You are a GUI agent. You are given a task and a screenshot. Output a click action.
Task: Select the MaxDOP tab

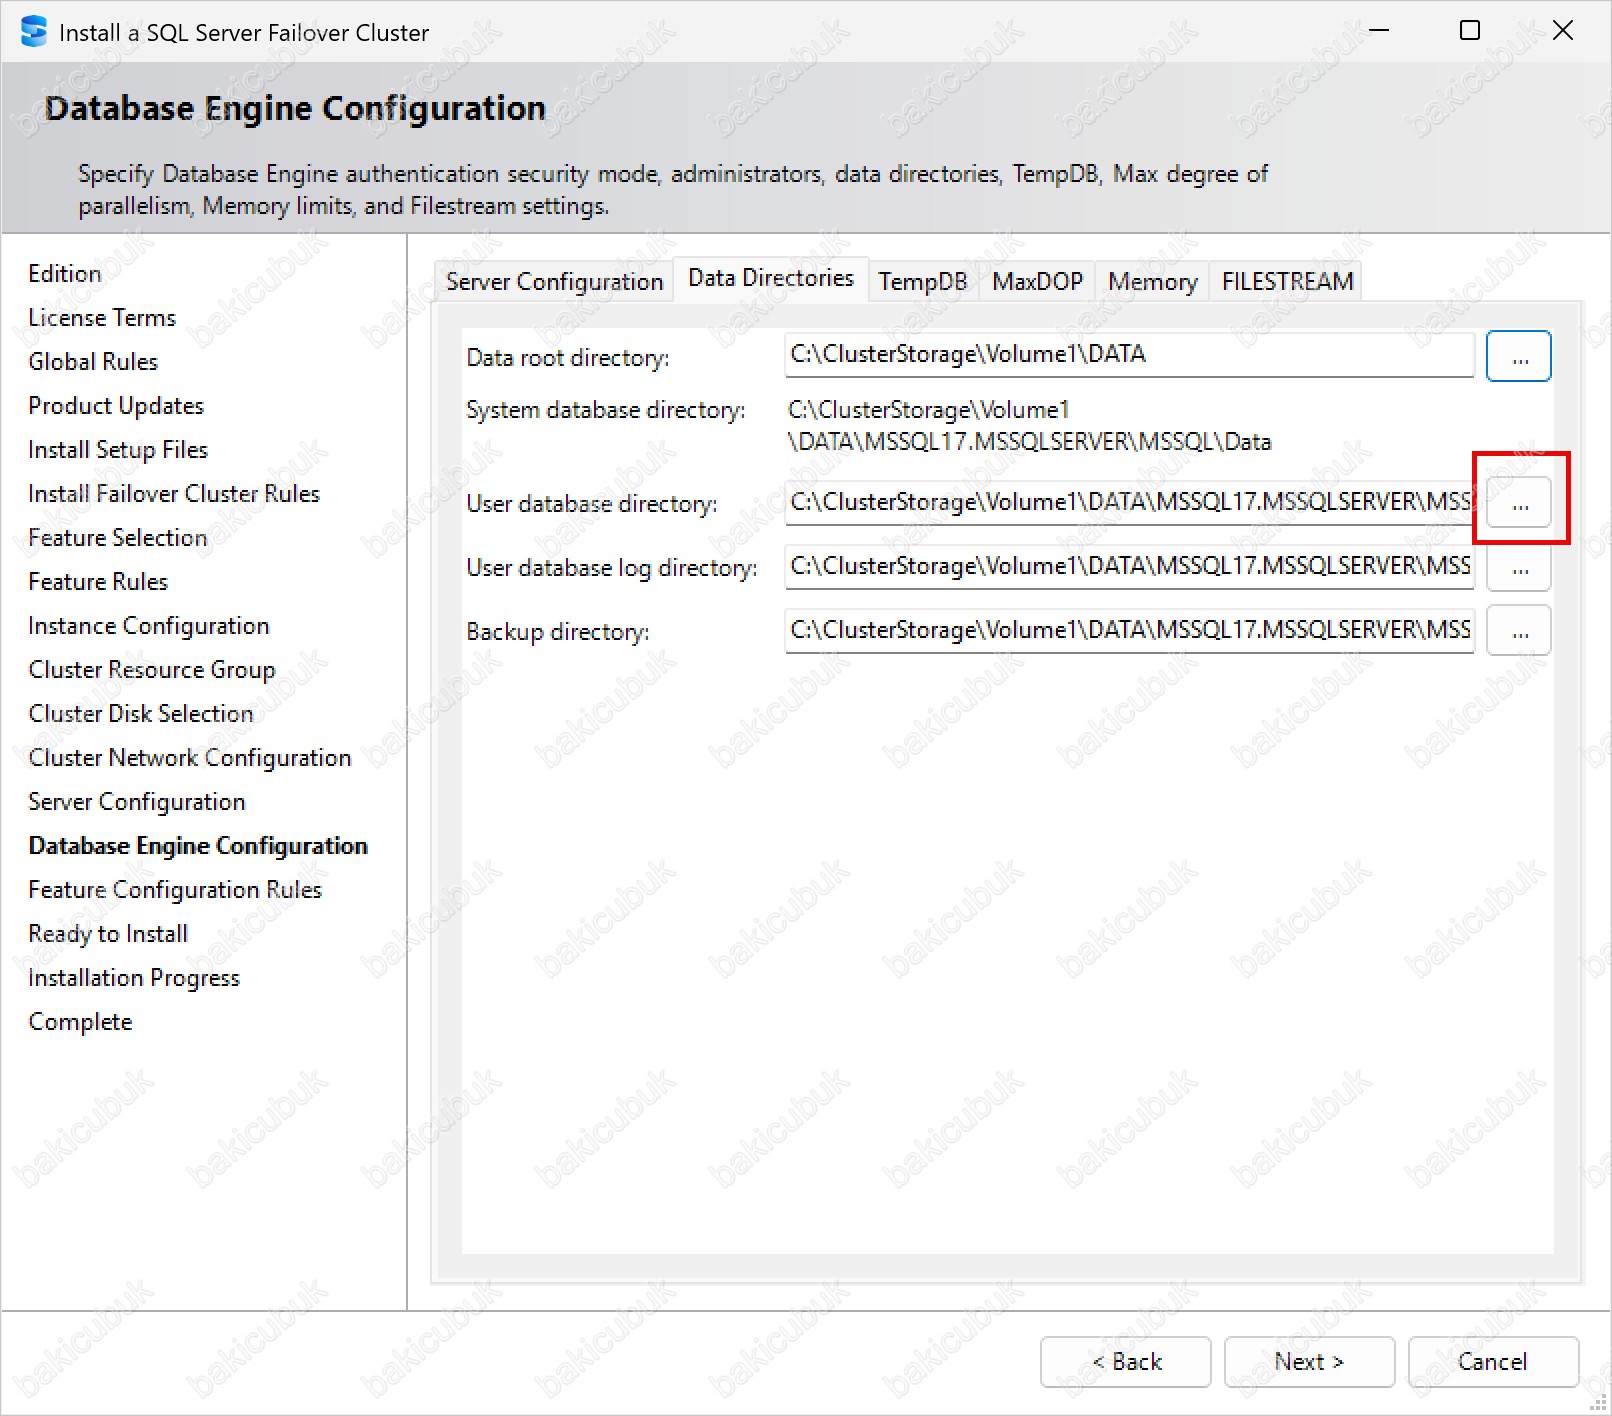[x=1037, y=282]
